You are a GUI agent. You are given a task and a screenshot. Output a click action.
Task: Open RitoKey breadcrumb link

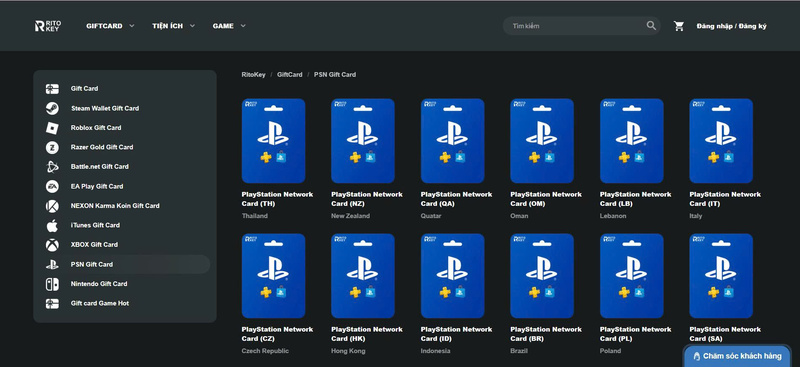point(254,75)
